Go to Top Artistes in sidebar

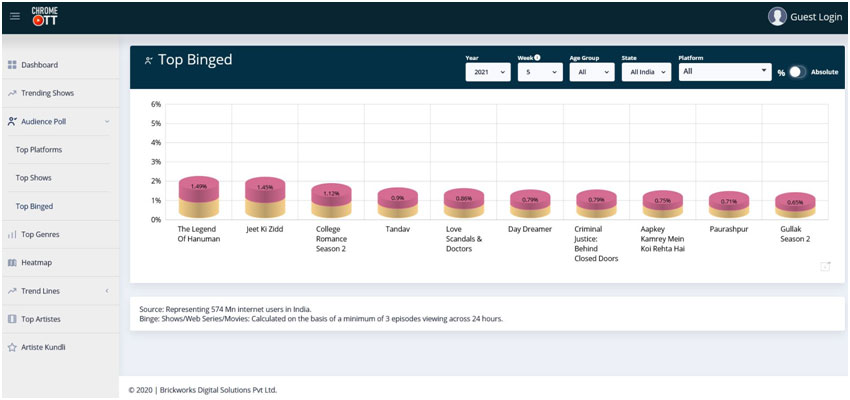coord(41,319)
